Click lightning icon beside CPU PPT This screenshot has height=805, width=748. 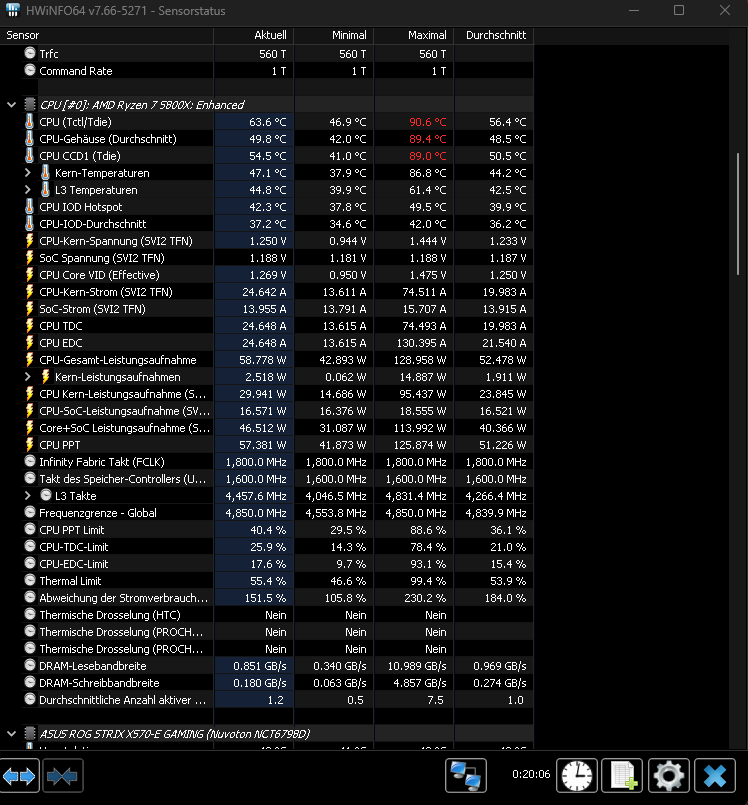click(30, 445)
